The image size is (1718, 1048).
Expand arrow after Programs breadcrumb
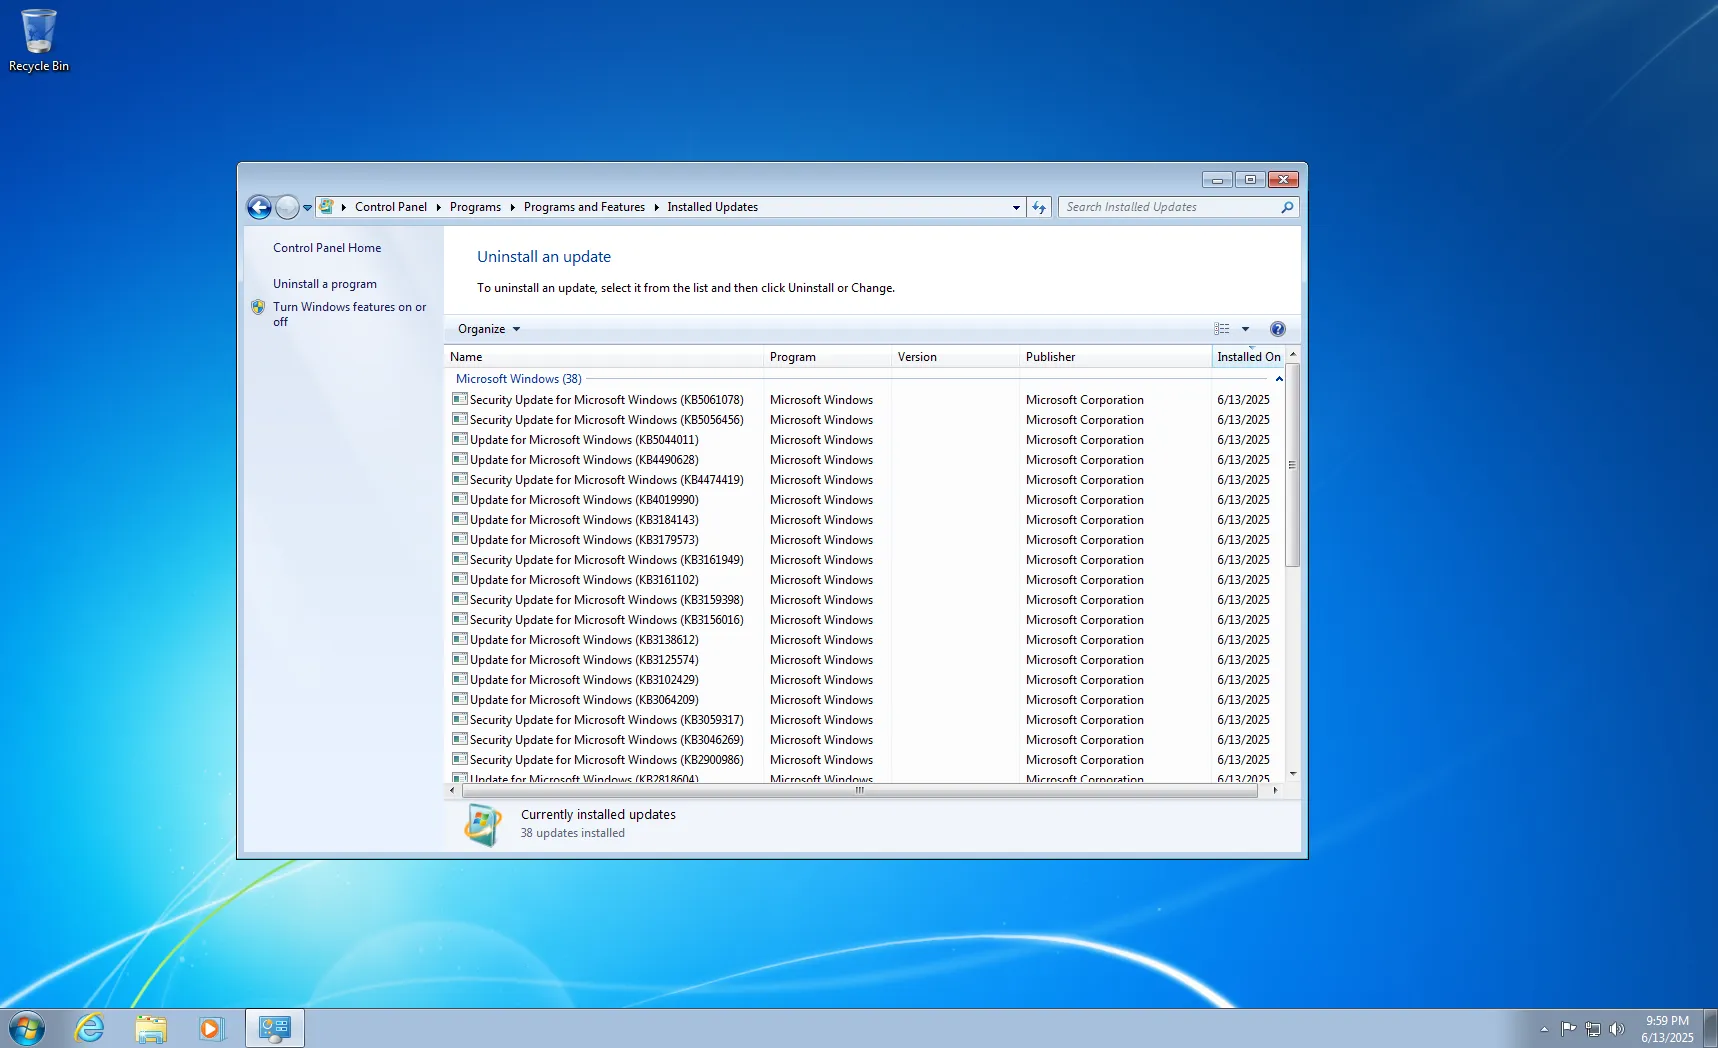pyautogui.click(x=512, y=207)
